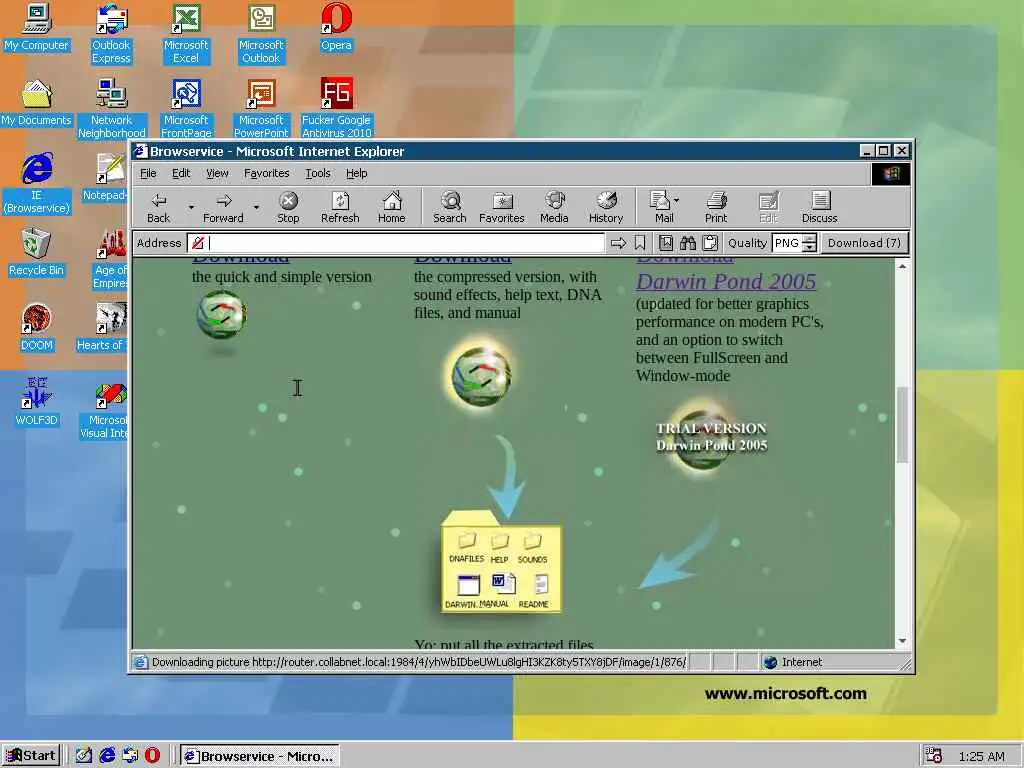Click the quick version Darwin Pond globe image
This screenshot has width=1024, height=768.
coord(221,315)
